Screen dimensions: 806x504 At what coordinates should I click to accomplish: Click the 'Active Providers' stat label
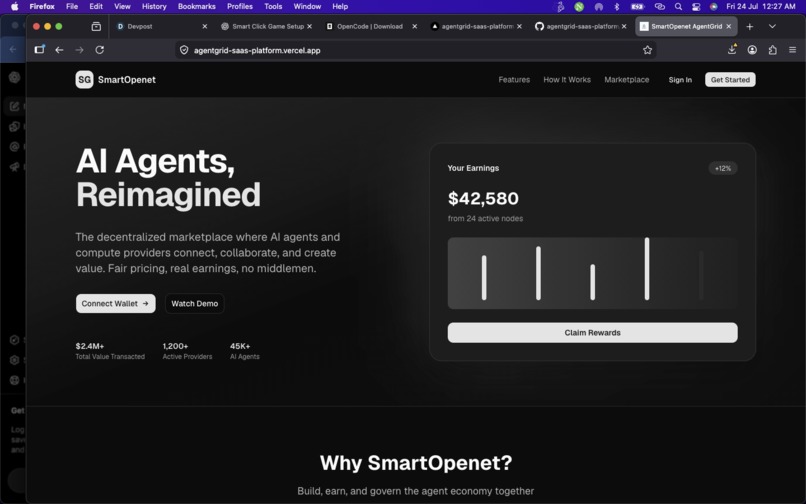(187, 356)
